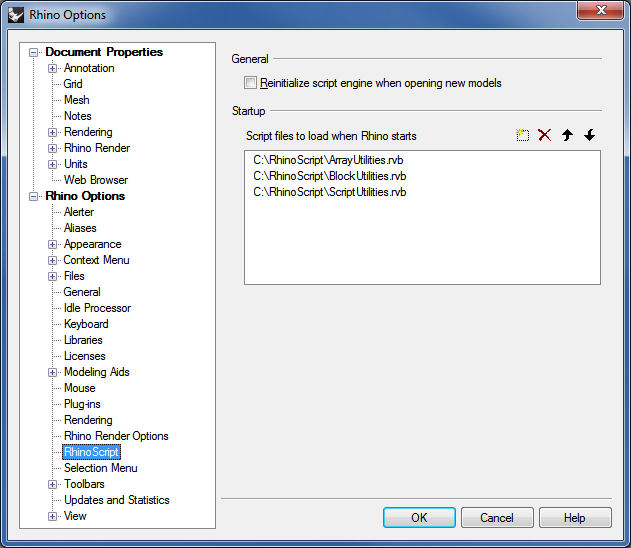Image resolution: width=631 pixels, height=548 pixels.
Task: Open the Web Browser page
Action: pyautogui.click(x=96, y=180)
